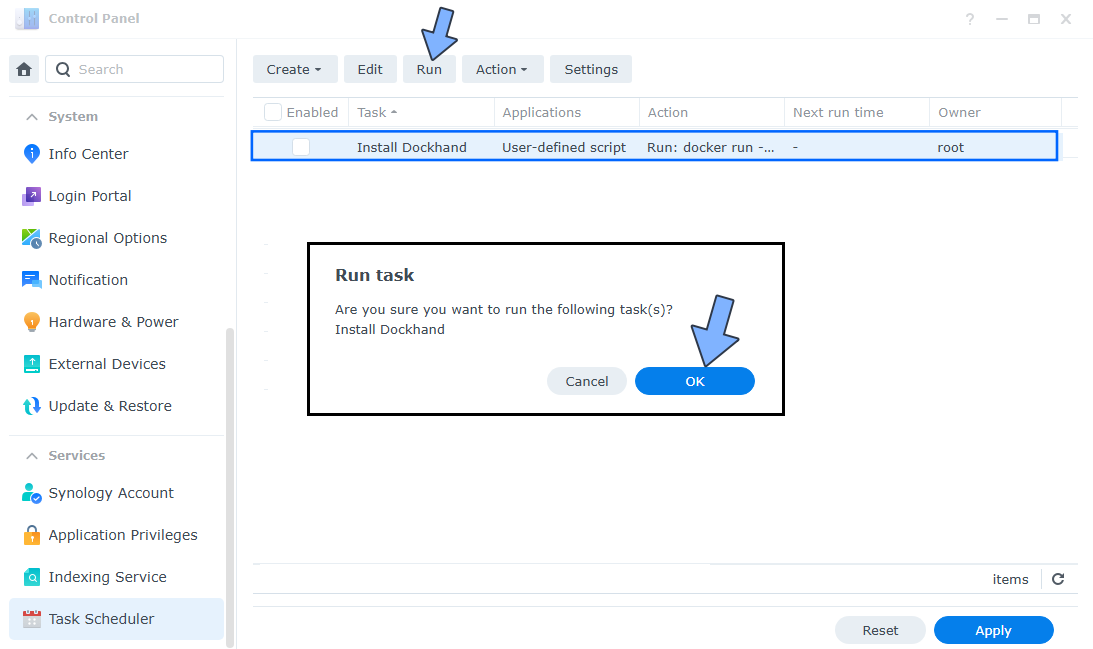This screenshot has height=649, width=1093.
Task: Confirm running the task with OK
Action: coord(694,381)
